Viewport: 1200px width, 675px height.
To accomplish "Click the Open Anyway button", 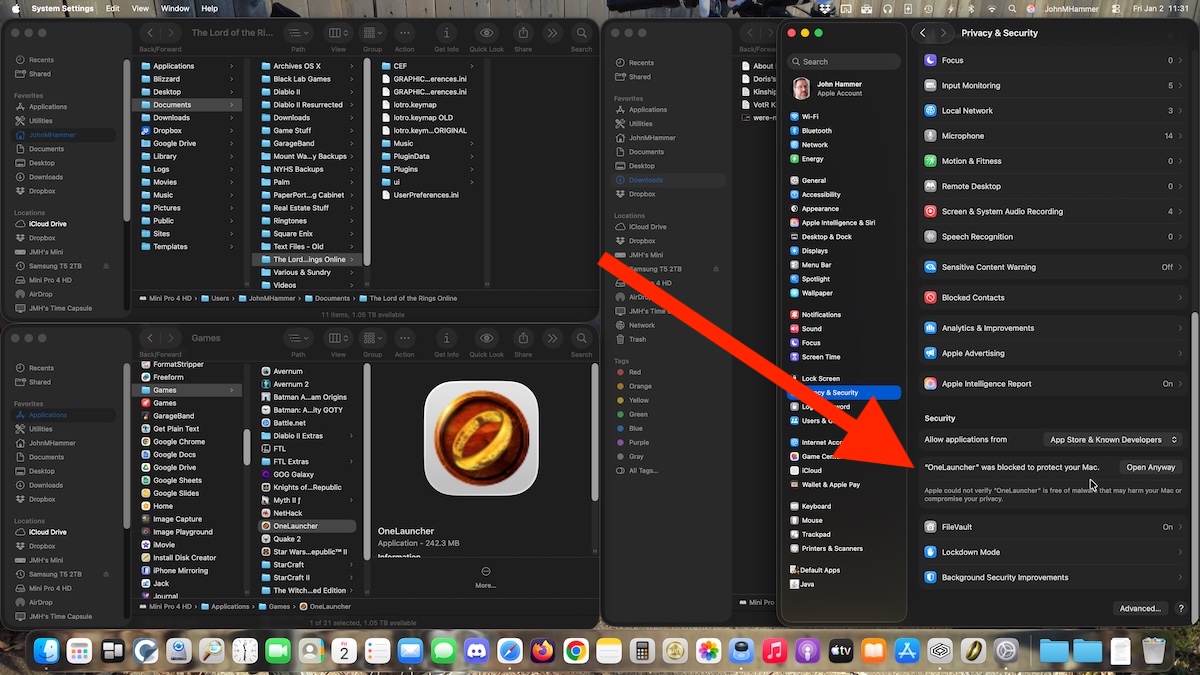I will [1150, 467].
